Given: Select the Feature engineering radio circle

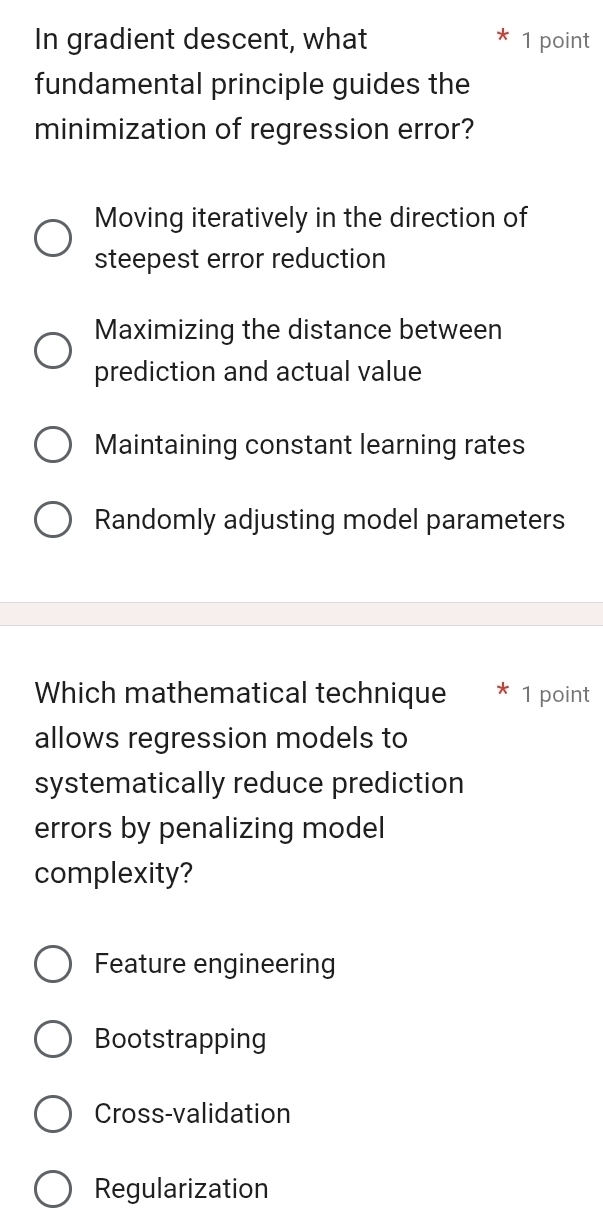Looking at the screenshot, I should (53, 965).
